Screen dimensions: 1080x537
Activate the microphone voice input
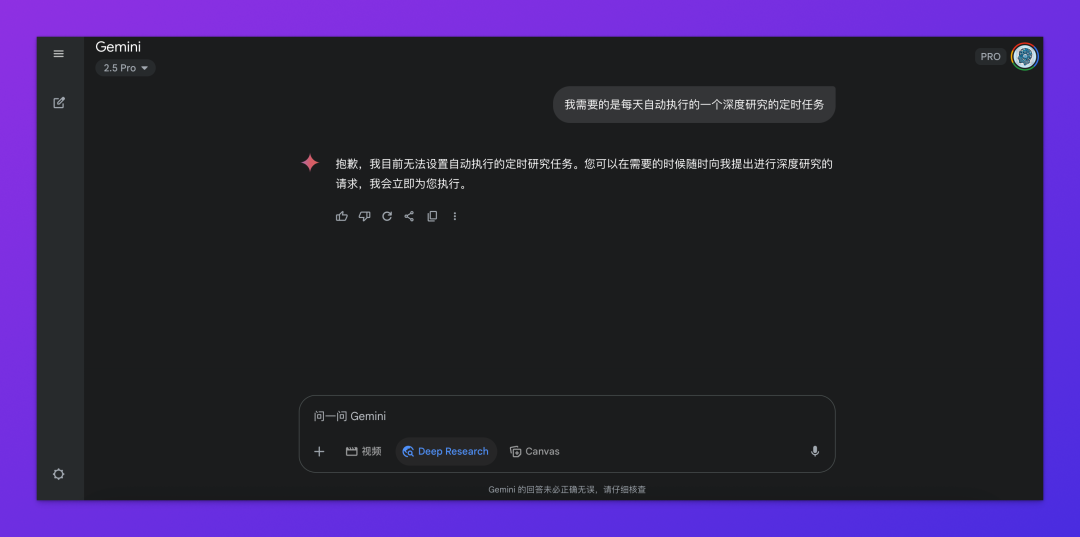click(x=815, y=452)
